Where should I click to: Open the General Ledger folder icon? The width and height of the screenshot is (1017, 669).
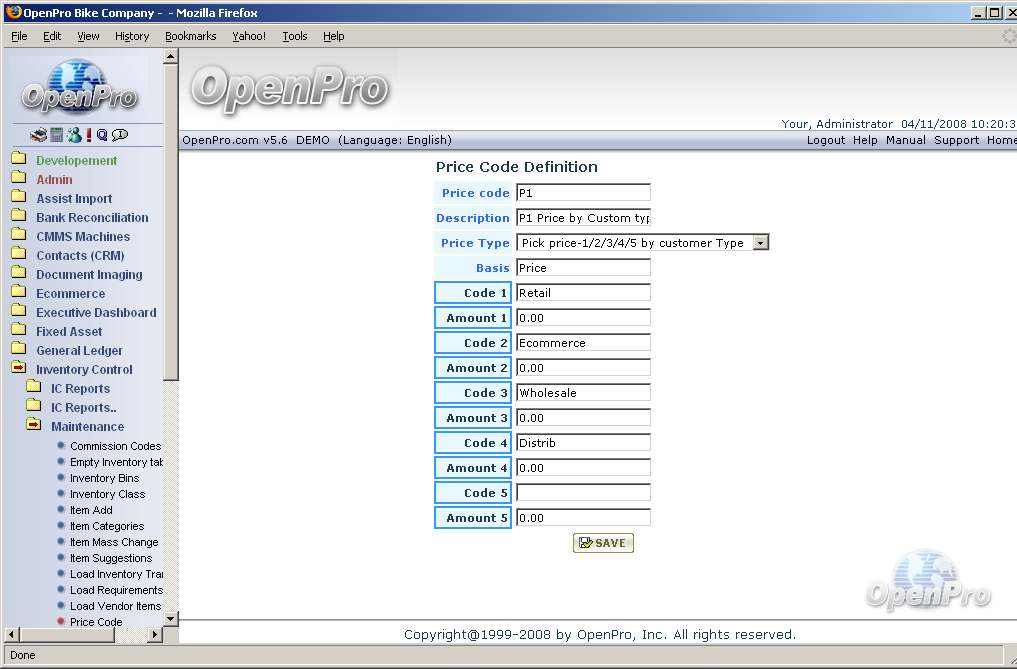click(19, 350)
